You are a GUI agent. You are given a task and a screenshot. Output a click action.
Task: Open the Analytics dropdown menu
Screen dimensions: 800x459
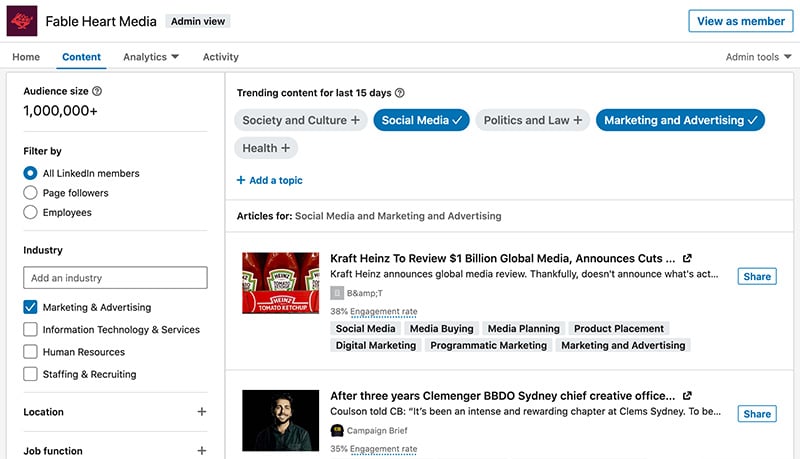[x=151, y=57]
